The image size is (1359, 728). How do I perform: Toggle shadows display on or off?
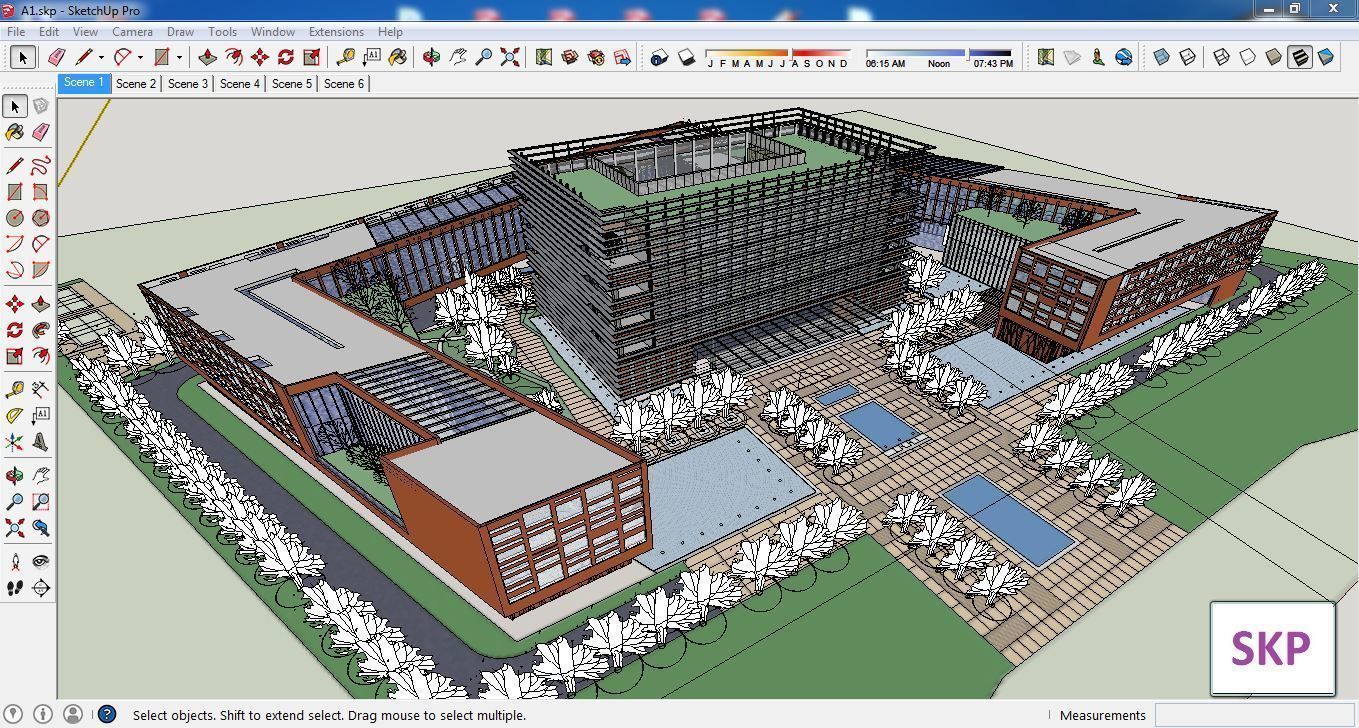pos(686,57)
